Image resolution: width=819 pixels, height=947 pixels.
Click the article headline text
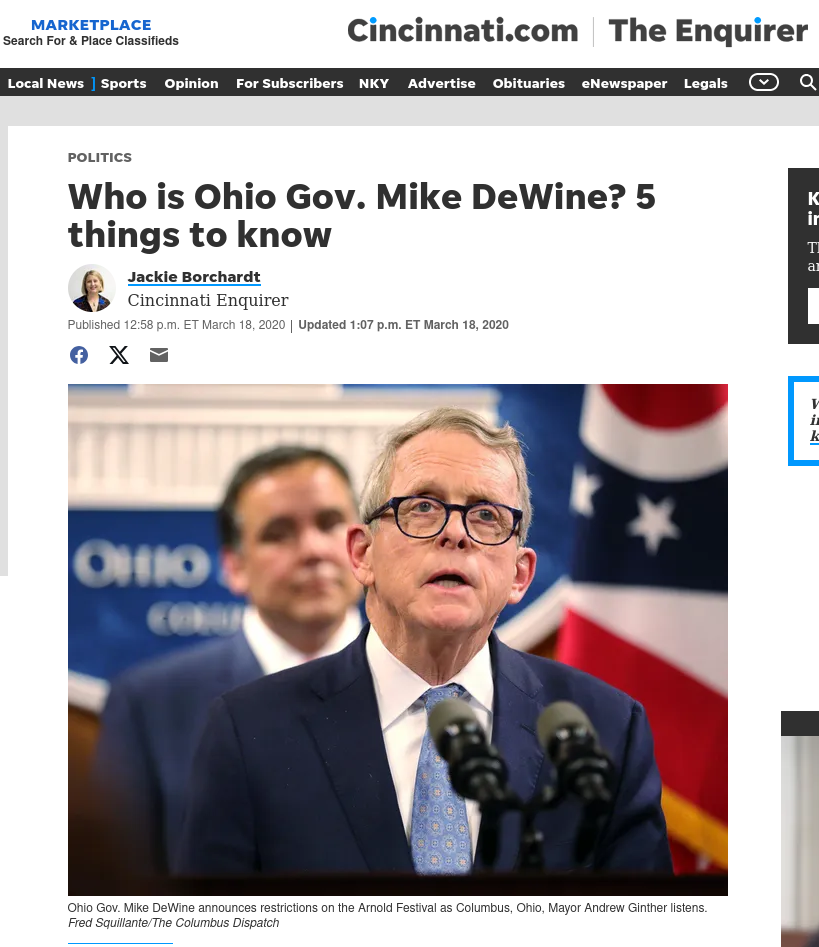point(361,215)
